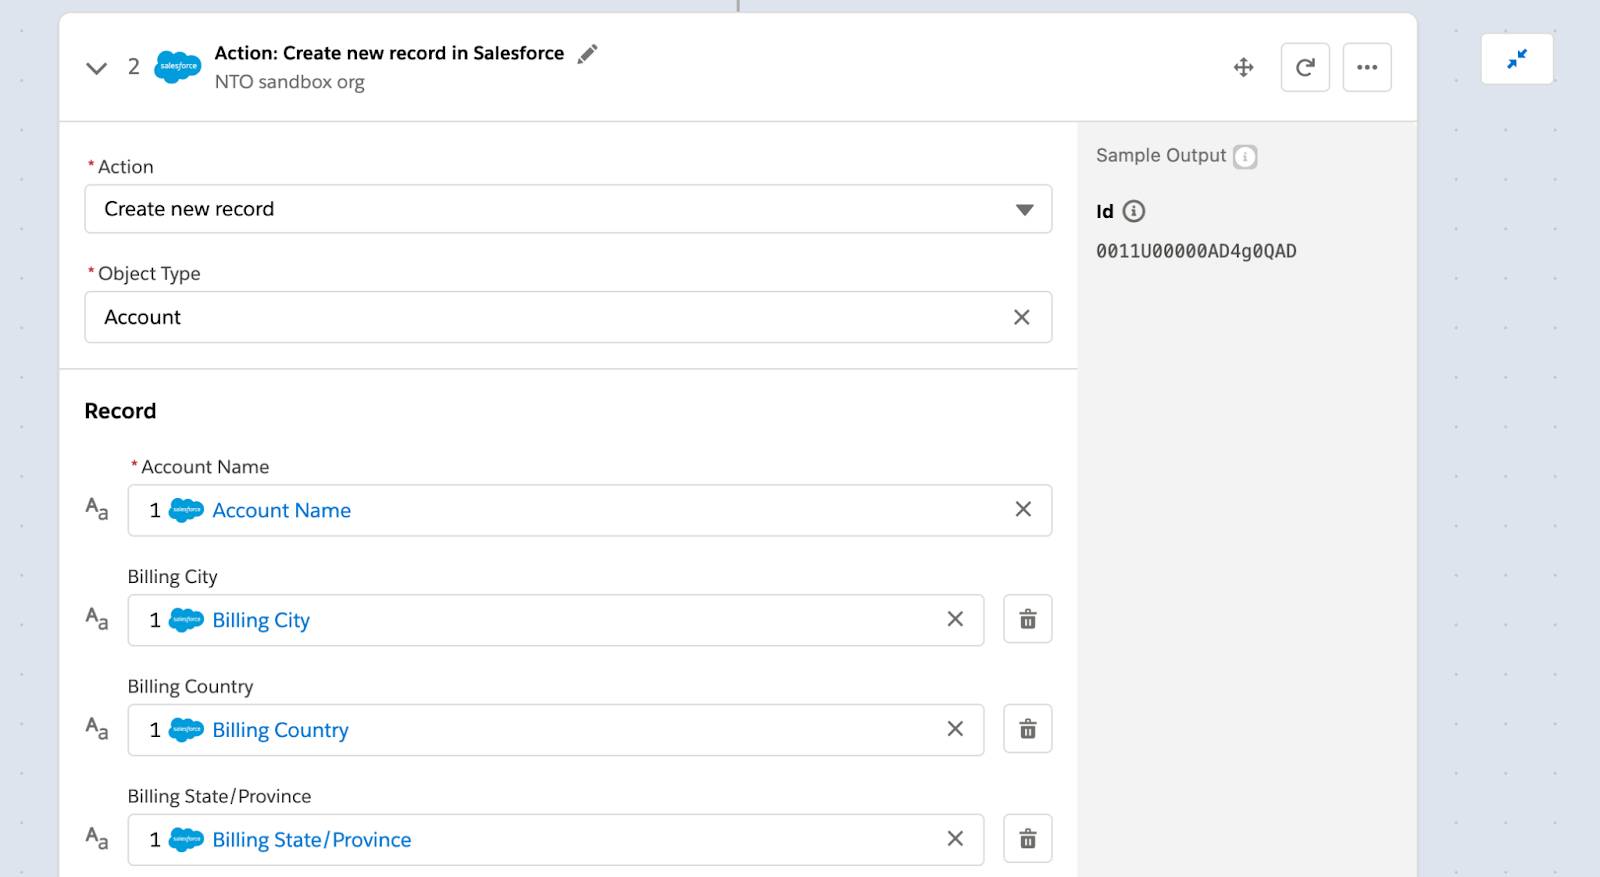
Task: Delete the Billing Country field
Action: (x=1027, y=729)
